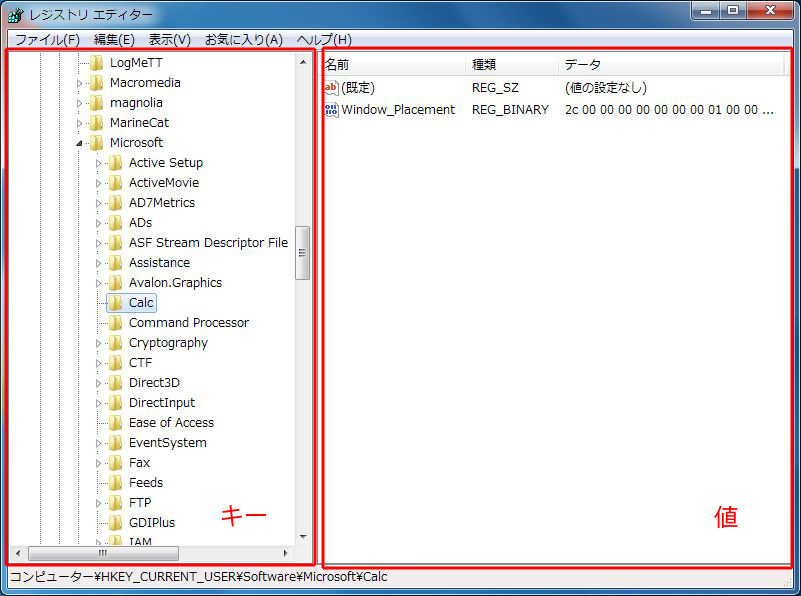Viewport: 801px width, 596px height.
Task: Click the status bar registry path
Action: (199, 577)
